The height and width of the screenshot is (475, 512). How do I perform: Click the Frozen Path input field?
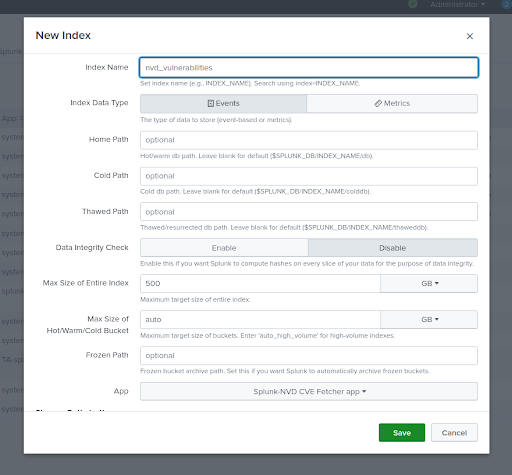coord(309,355)
